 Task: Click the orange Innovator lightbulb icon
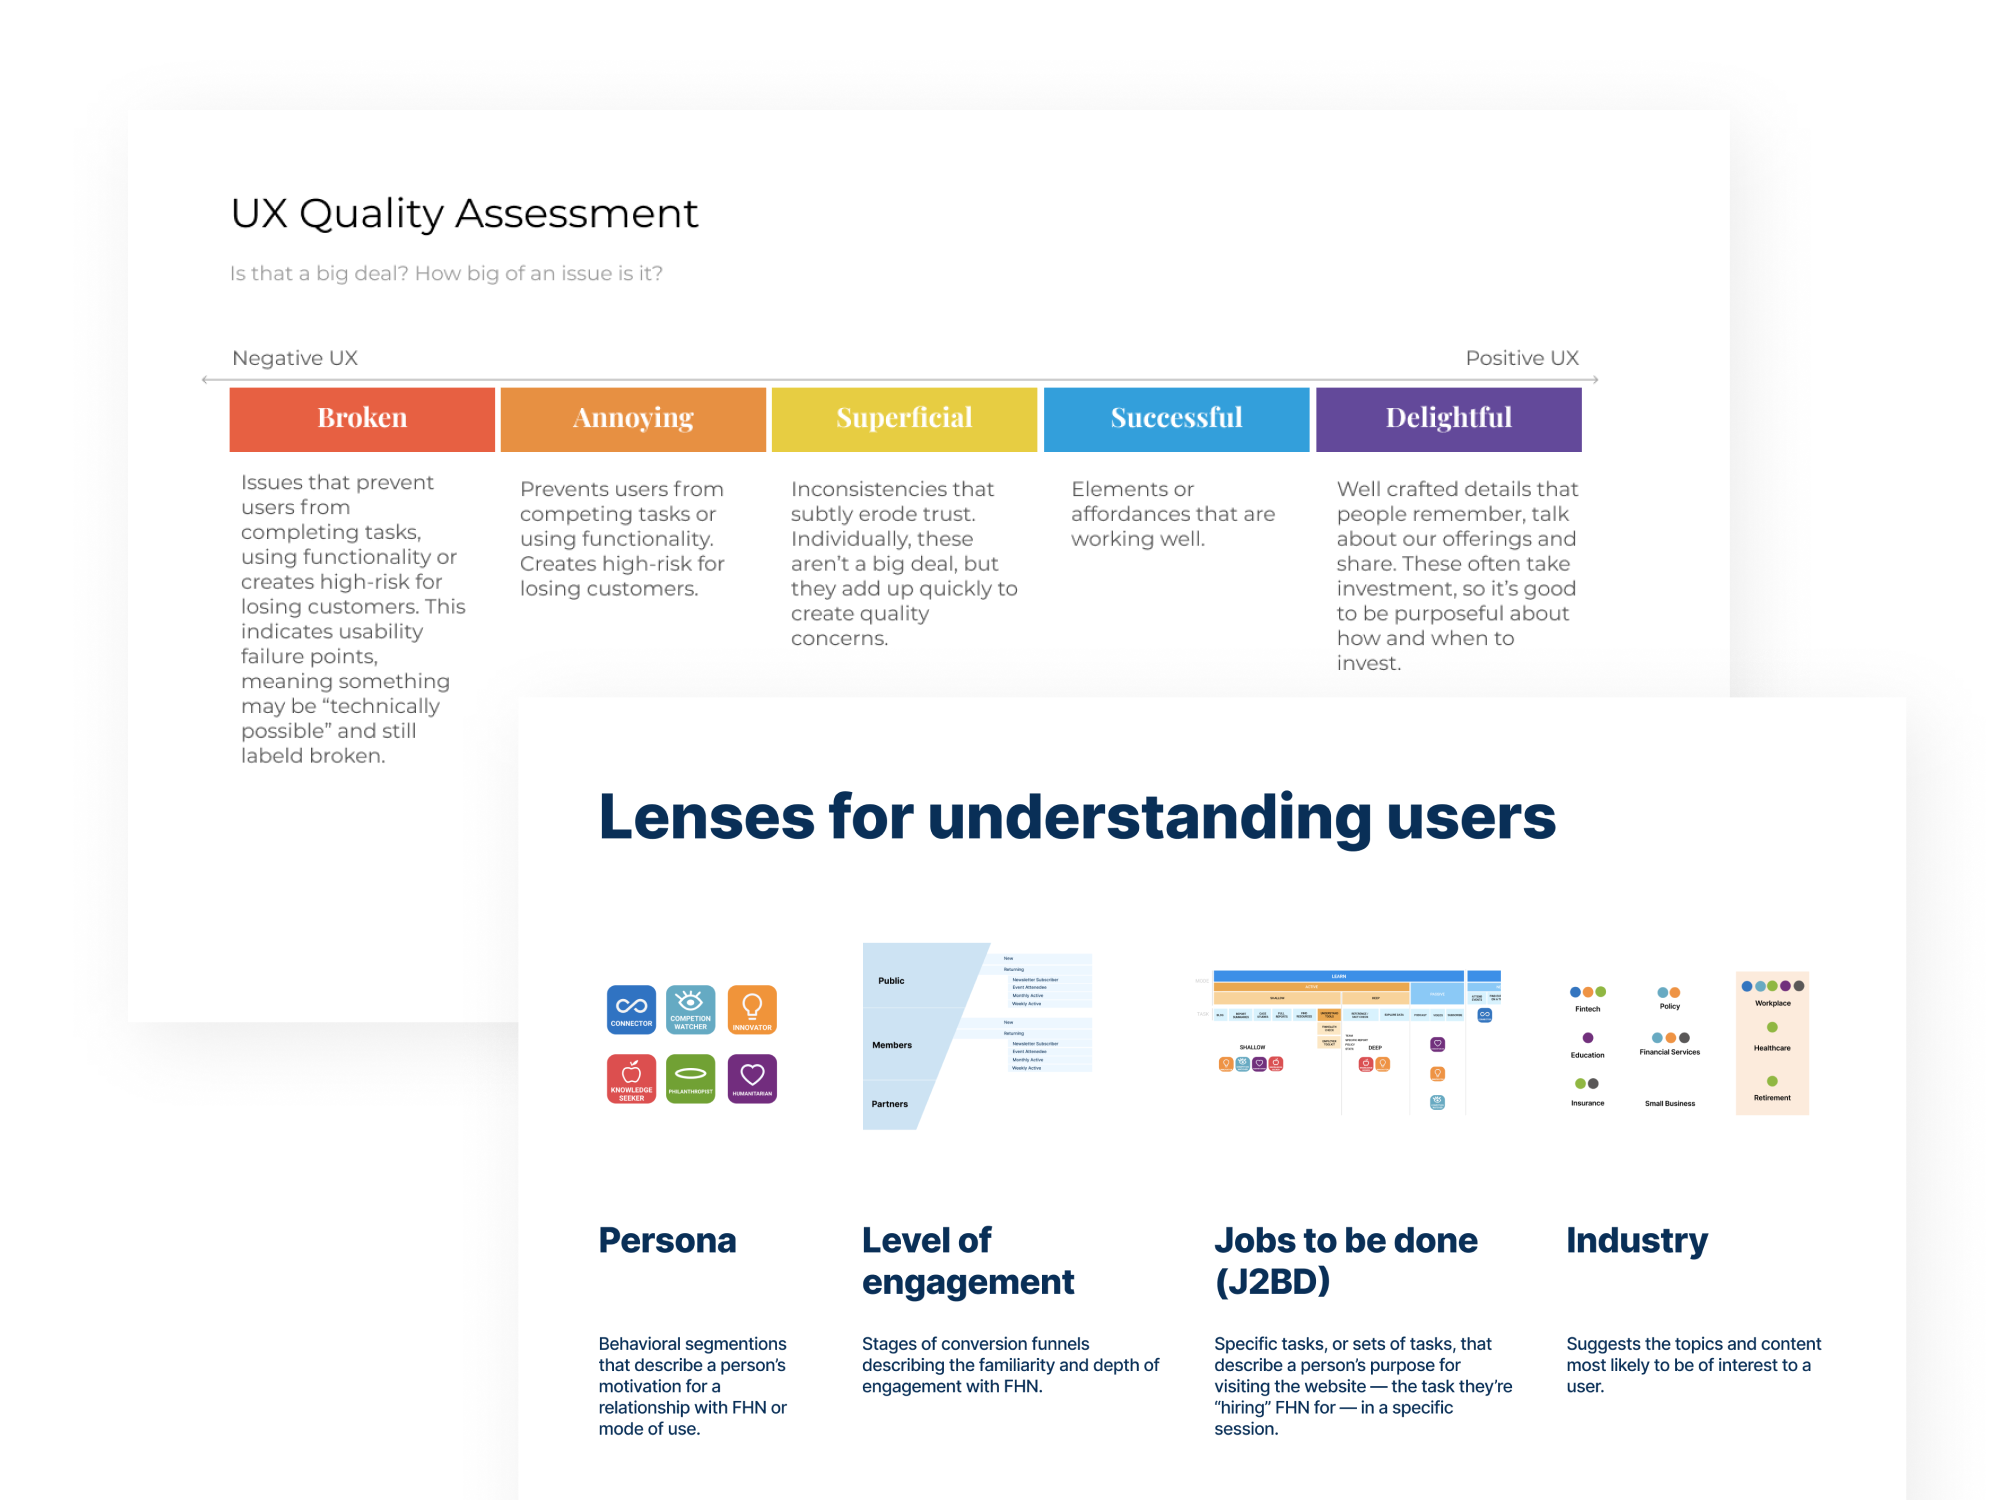[x=752, y=1009]
